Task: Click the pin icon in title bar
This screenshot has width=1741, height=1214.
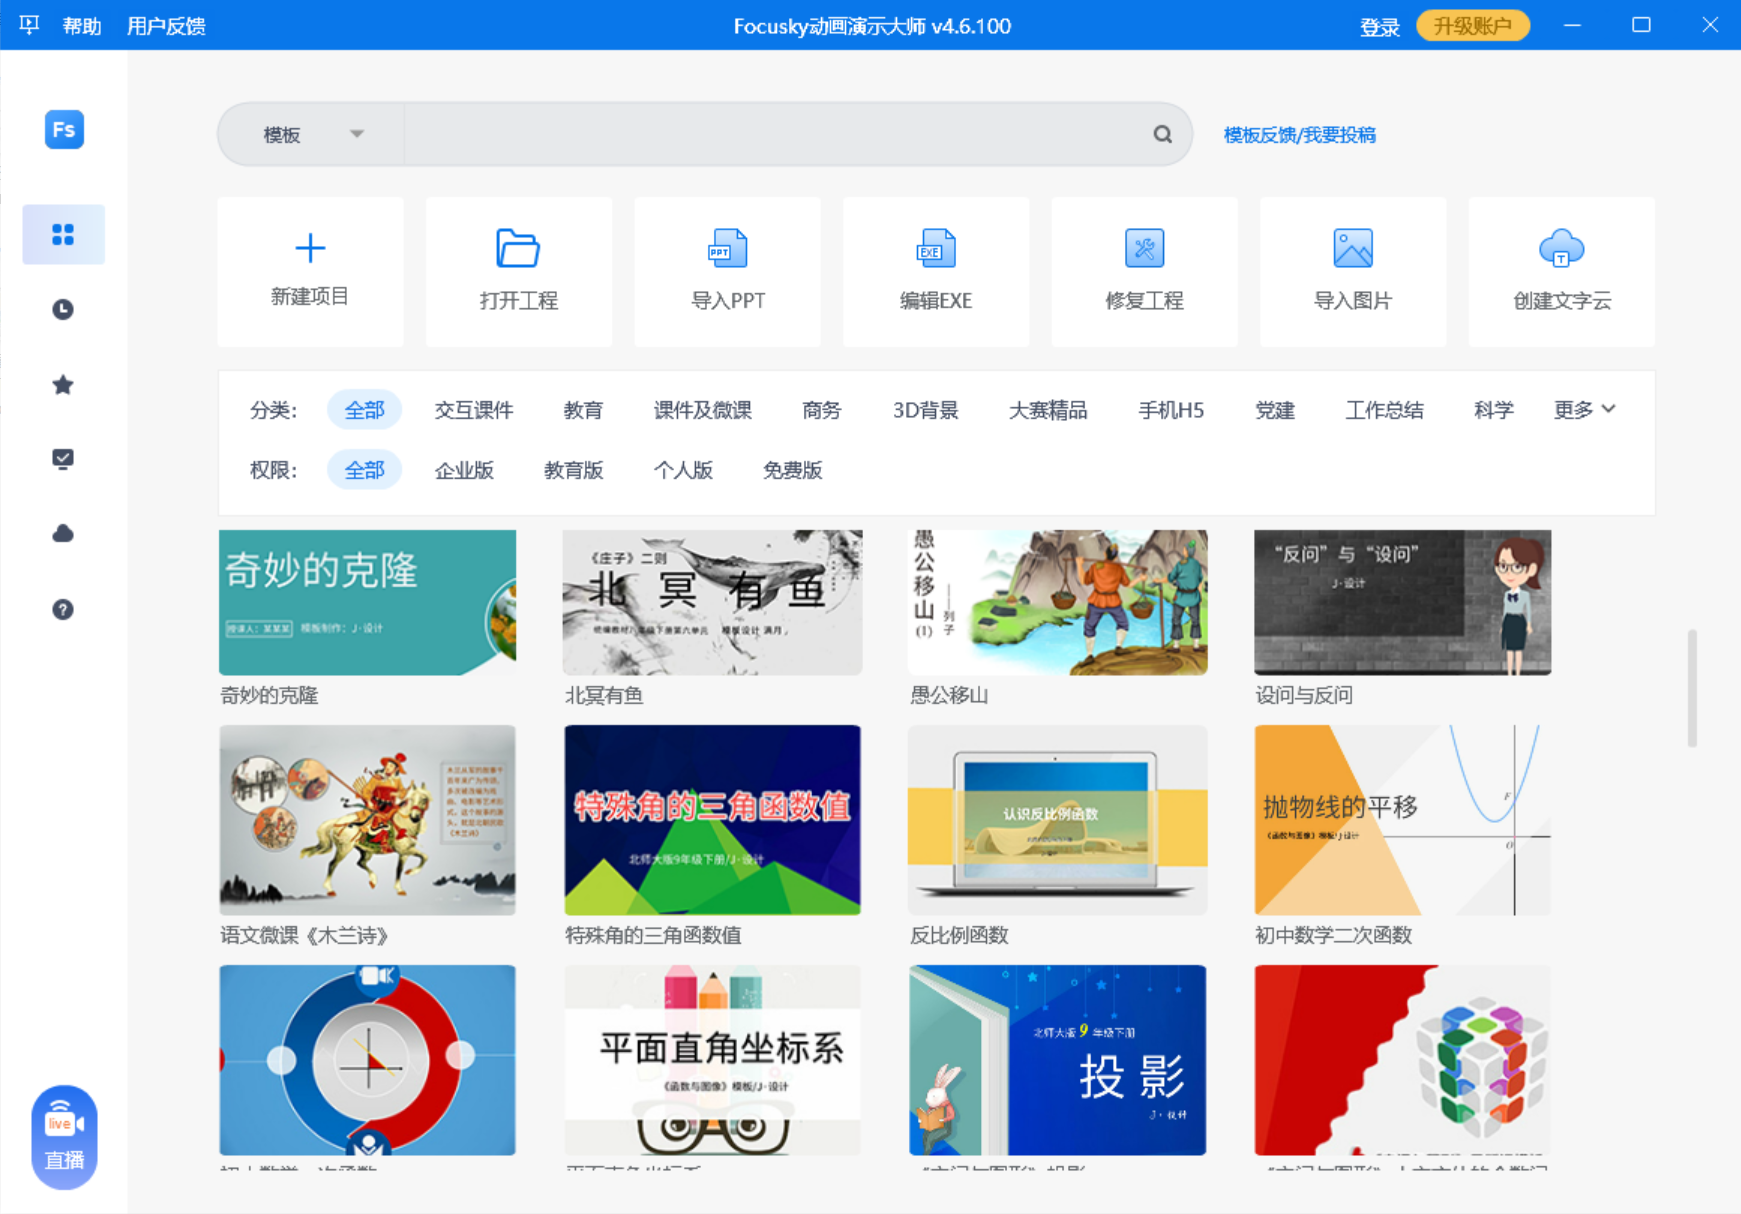Action: point(29,25)
